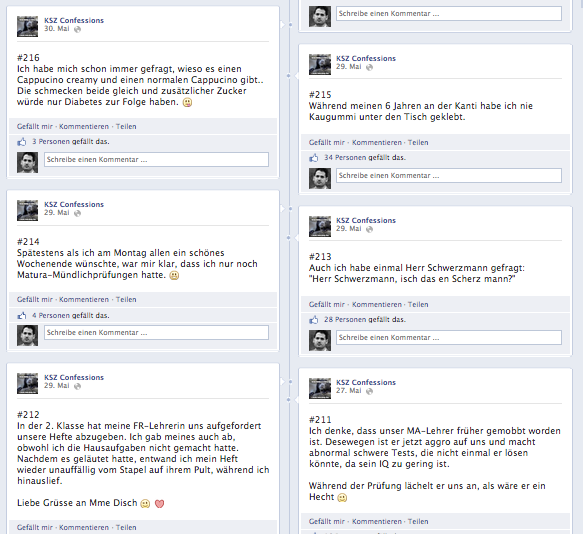Click Teilen under post #214
The image size is (583, 534).
click(x=126, y=300)
